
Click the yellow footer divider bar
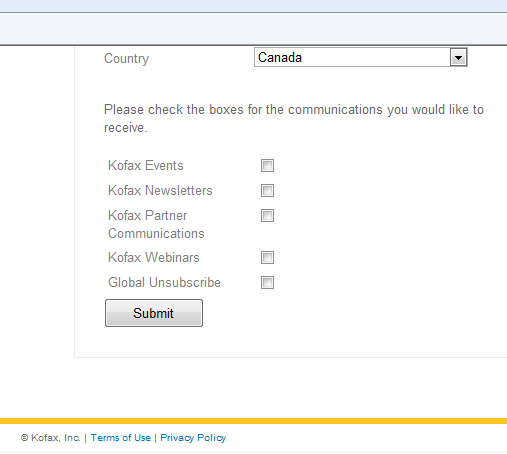[253, 421]
